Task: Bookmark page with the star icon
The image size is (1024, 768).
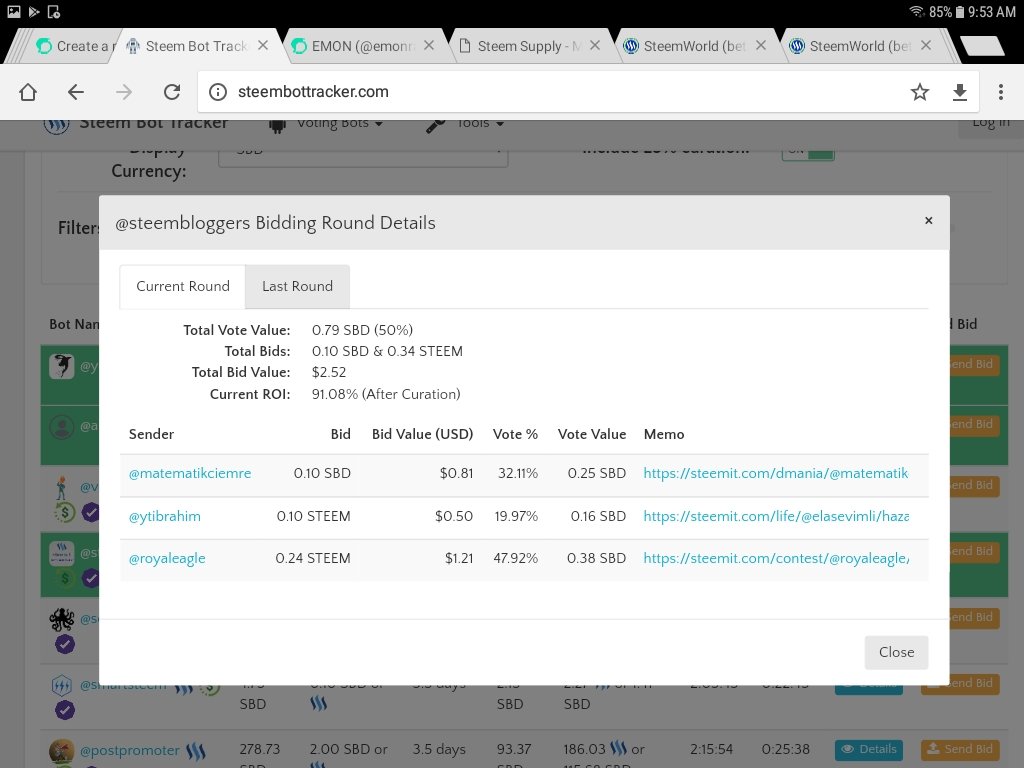Action: [920, 92]
